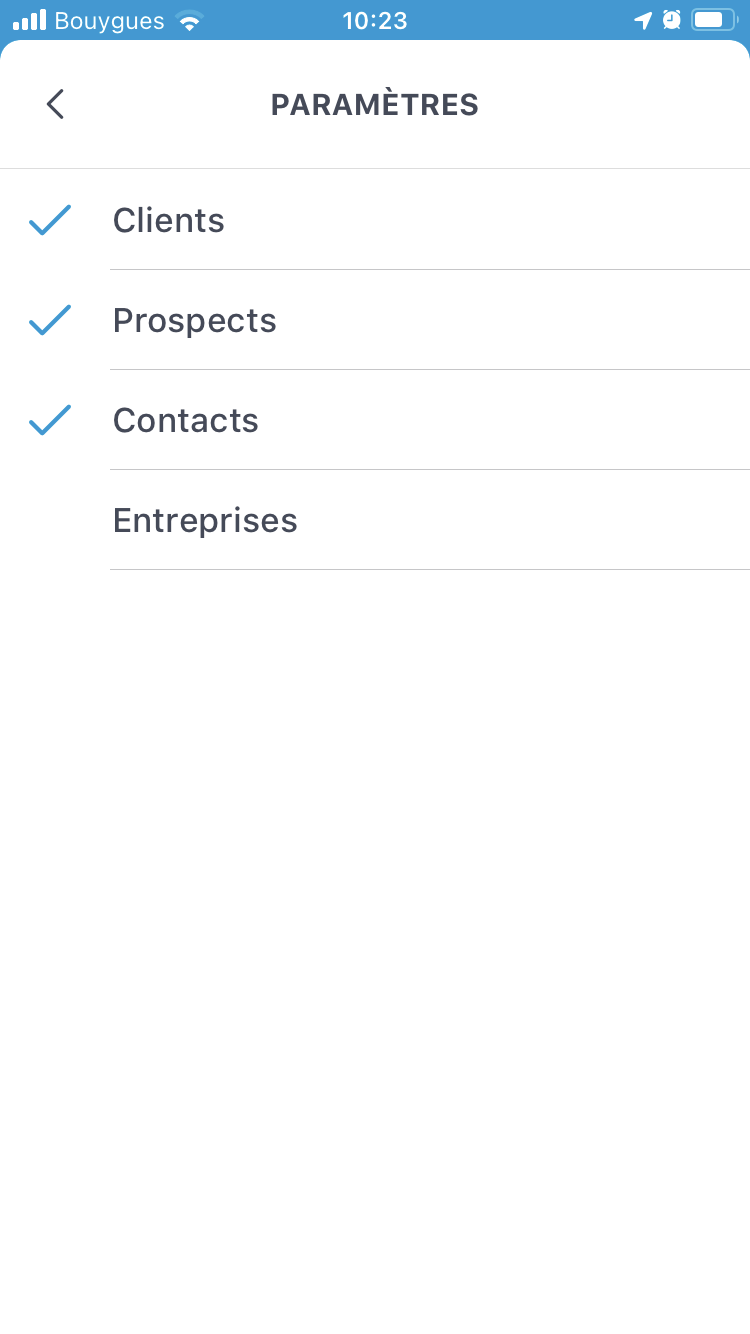Tap the alarm clock status icon

pos(671,20)
